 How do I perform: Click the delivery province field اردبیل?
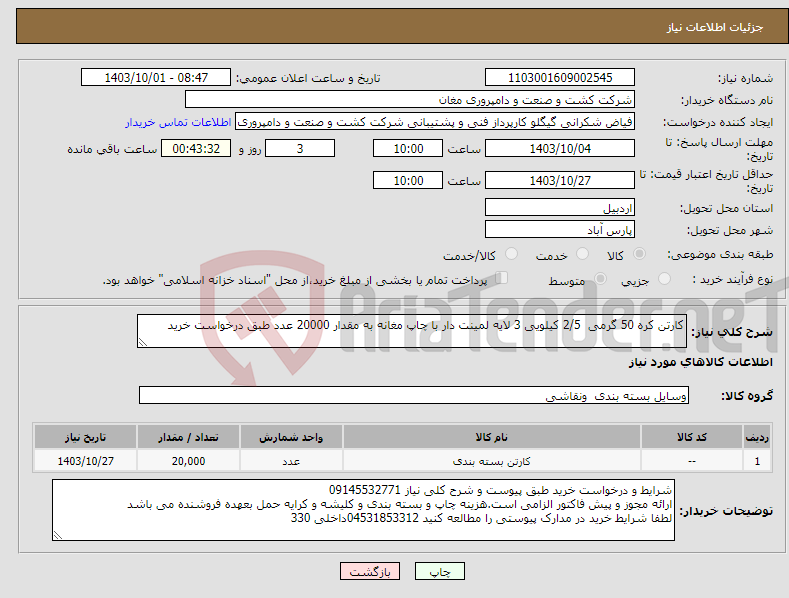coord(560,207)
